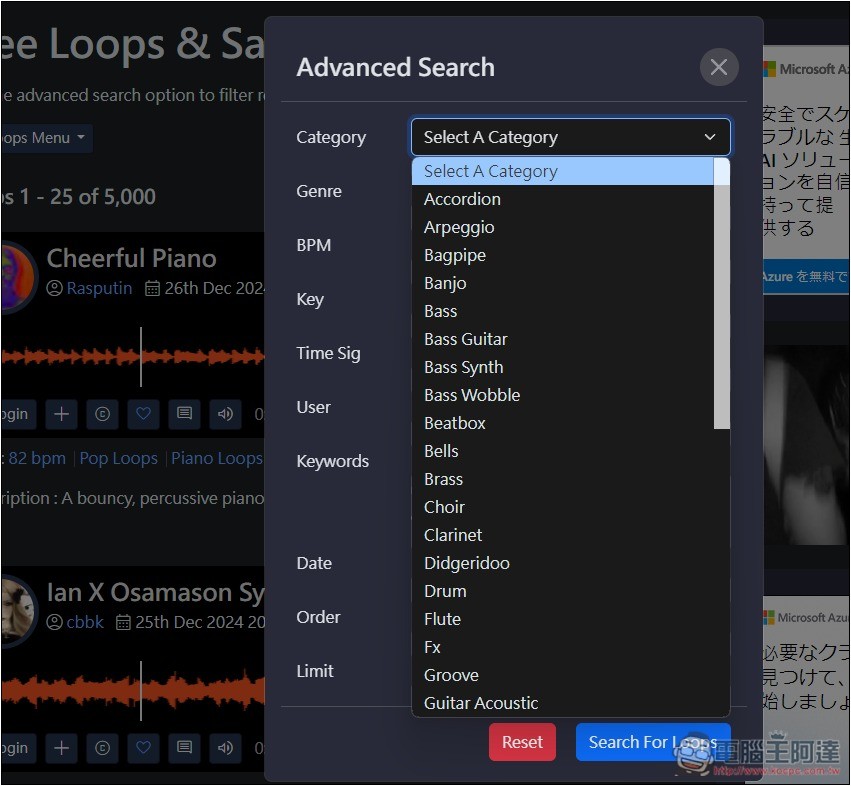The height and width of the screenshot is (786, 851).
Task: Close the Advanced Search dialog
Action: [719, 67]
